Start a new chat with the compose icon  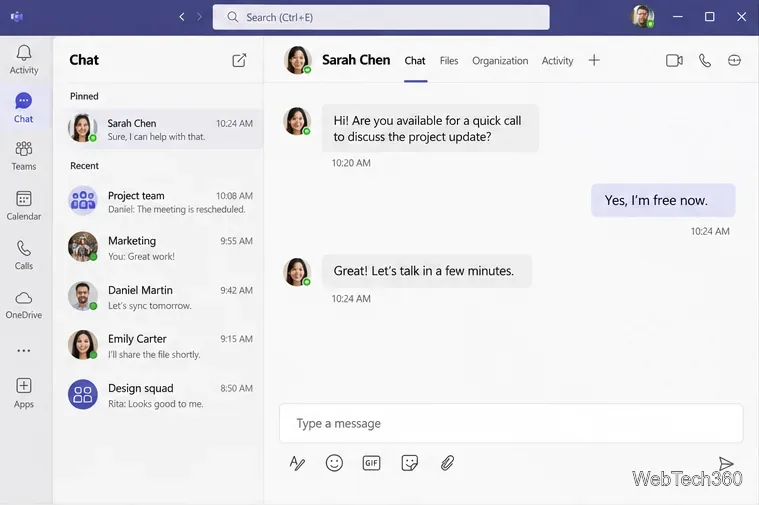[x=239, y=60]
